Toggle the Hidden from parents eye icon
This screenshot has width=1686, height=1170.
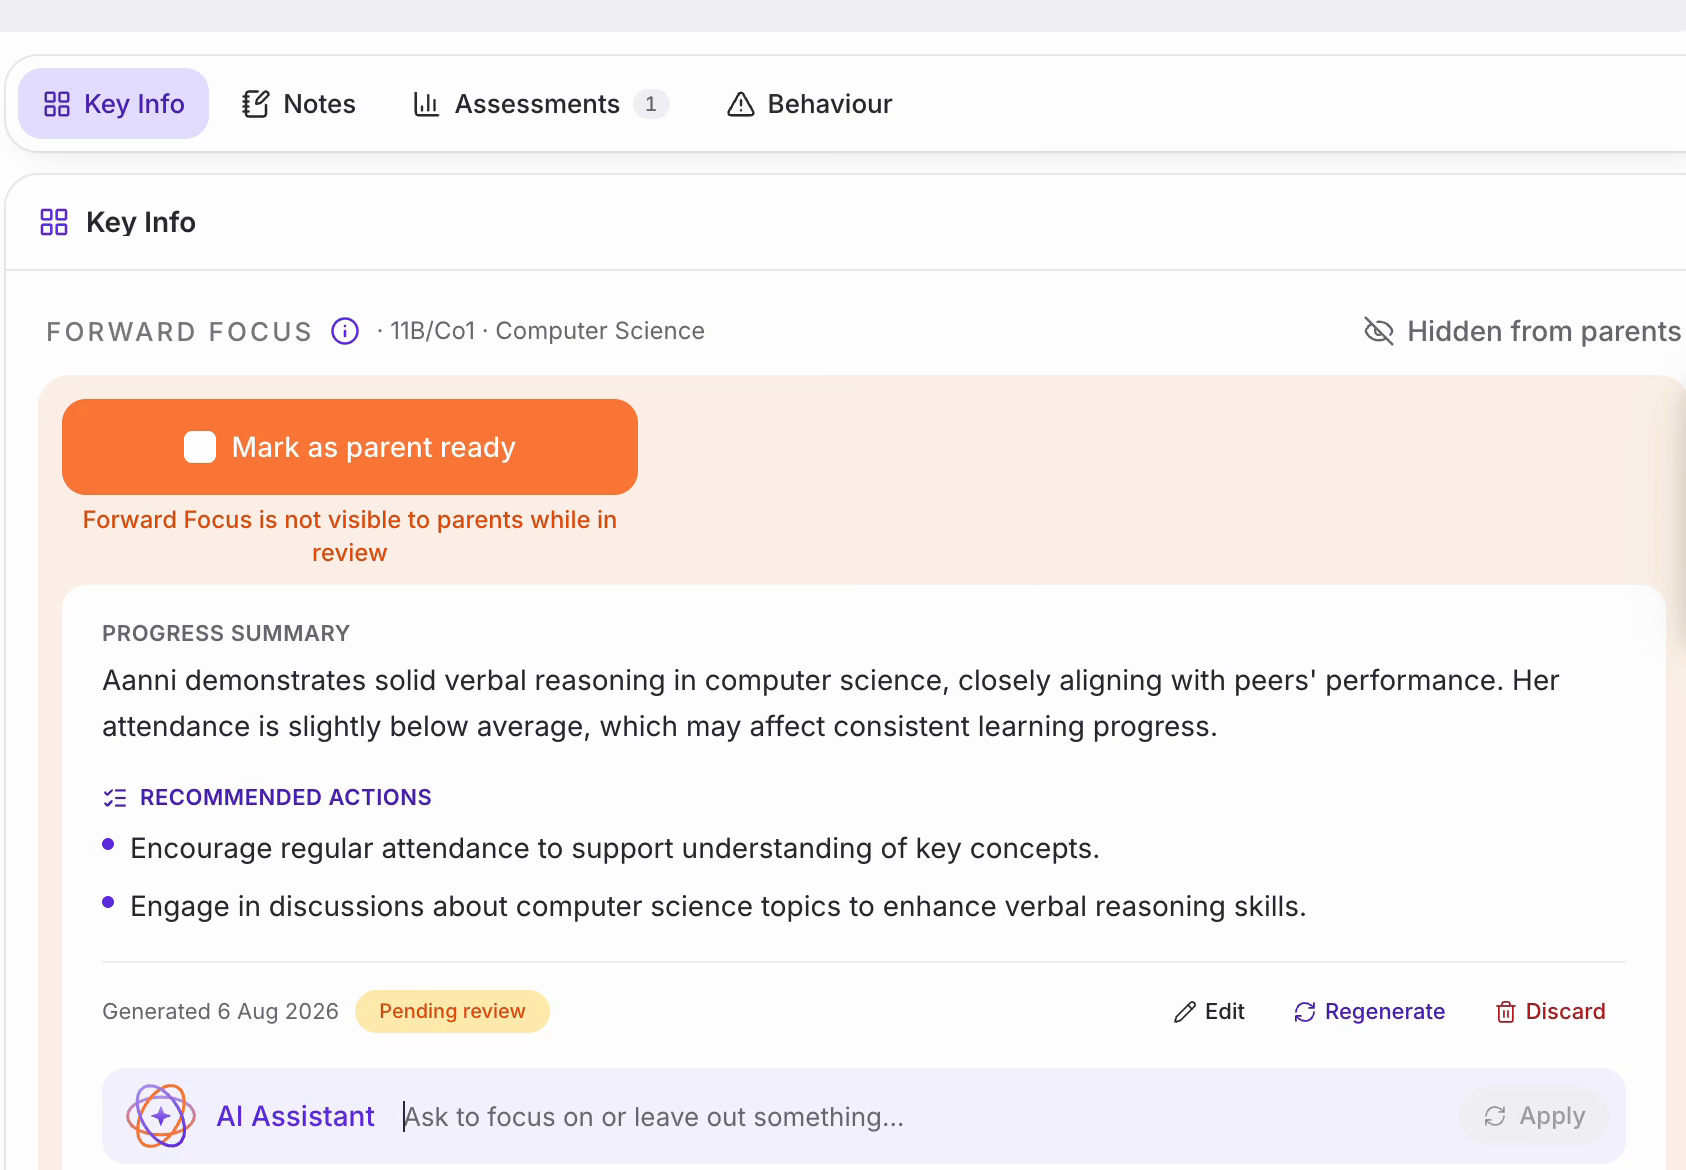tap(1379, 331)
